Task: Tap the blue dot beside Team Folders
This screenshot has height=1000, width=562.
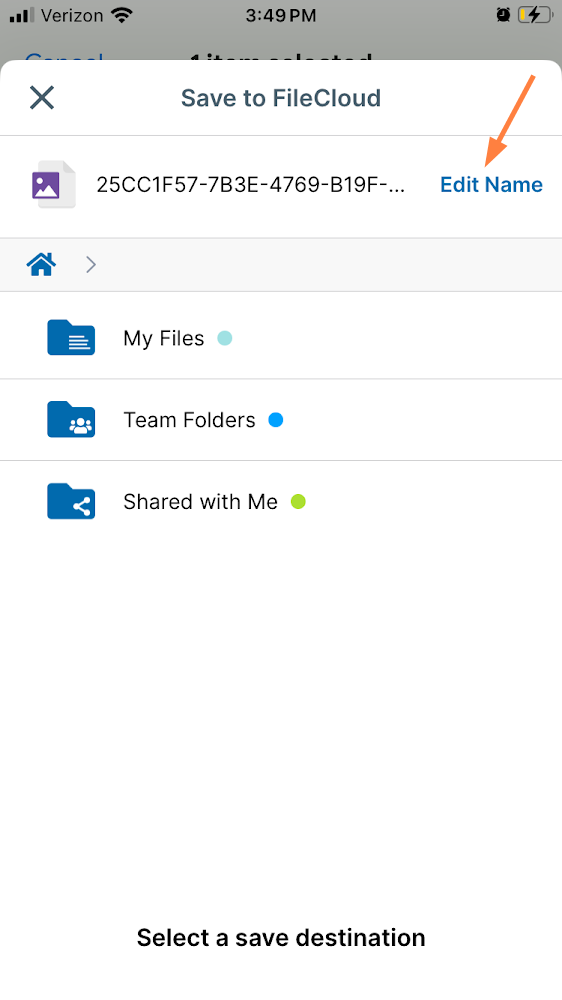Action: pos(276,420)
